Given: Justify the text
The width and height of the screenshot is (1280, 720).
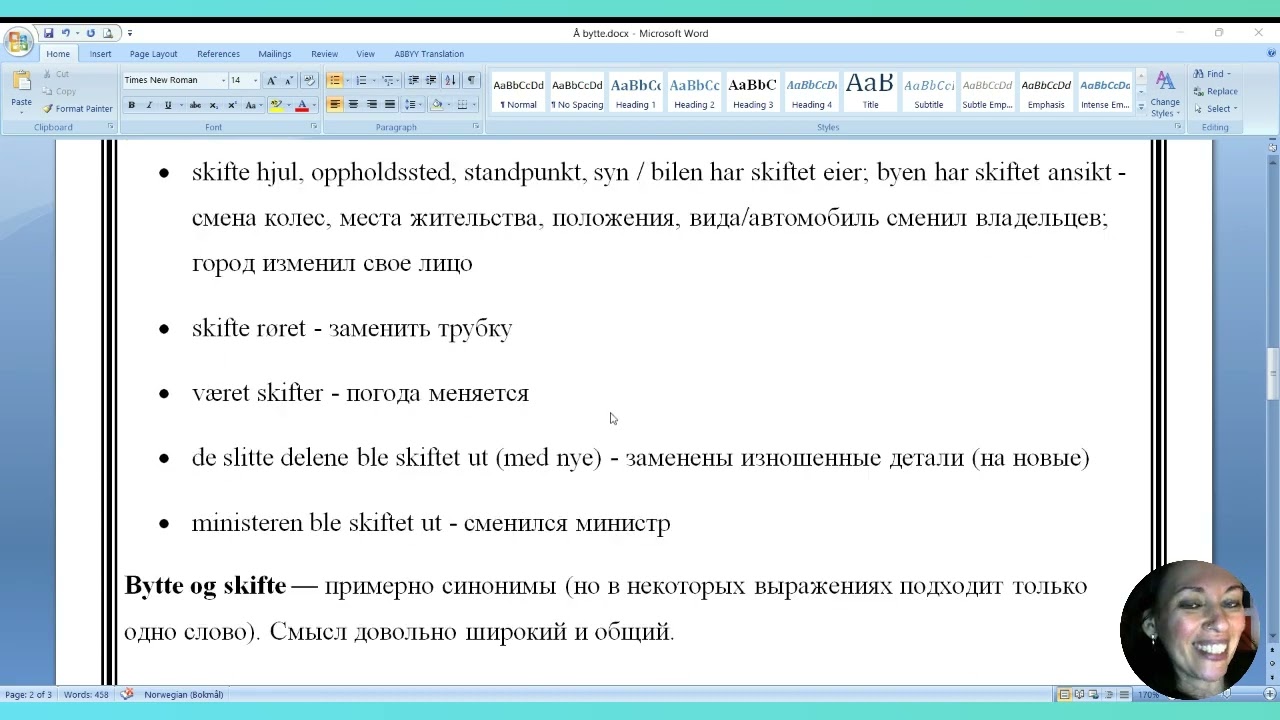Looking at the screenshot, I should pyautogui.click(x=389, y=105).
